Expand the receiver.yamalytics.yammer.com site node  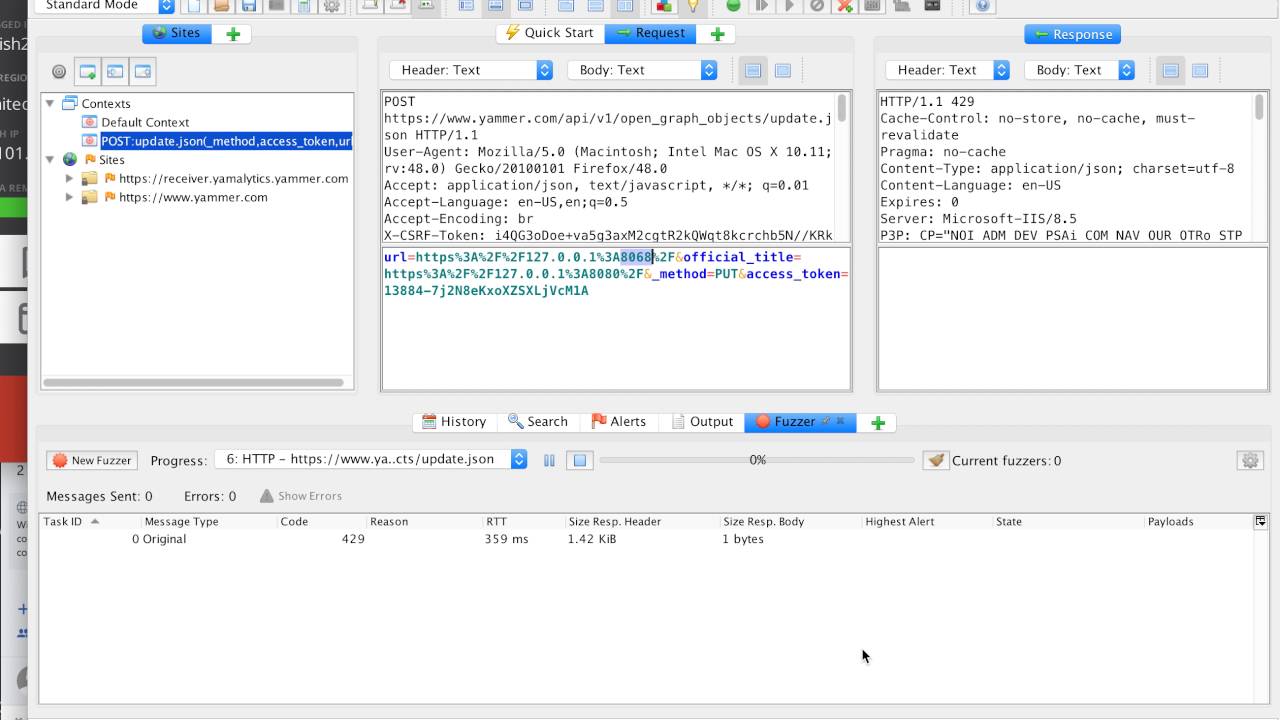(x=69, y=178)
